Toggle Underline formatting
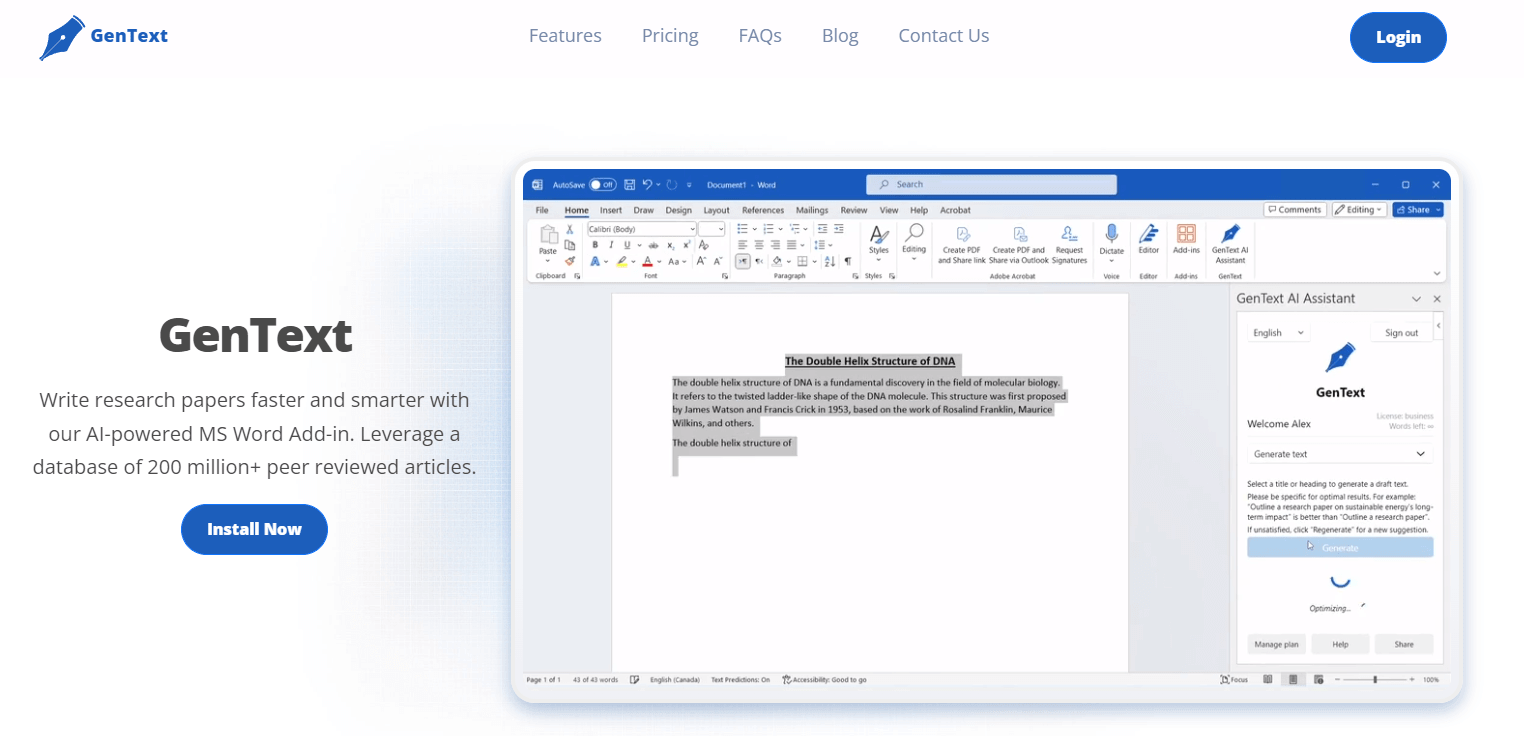Screen dimensions: 1524x736 tap(627, 245)
